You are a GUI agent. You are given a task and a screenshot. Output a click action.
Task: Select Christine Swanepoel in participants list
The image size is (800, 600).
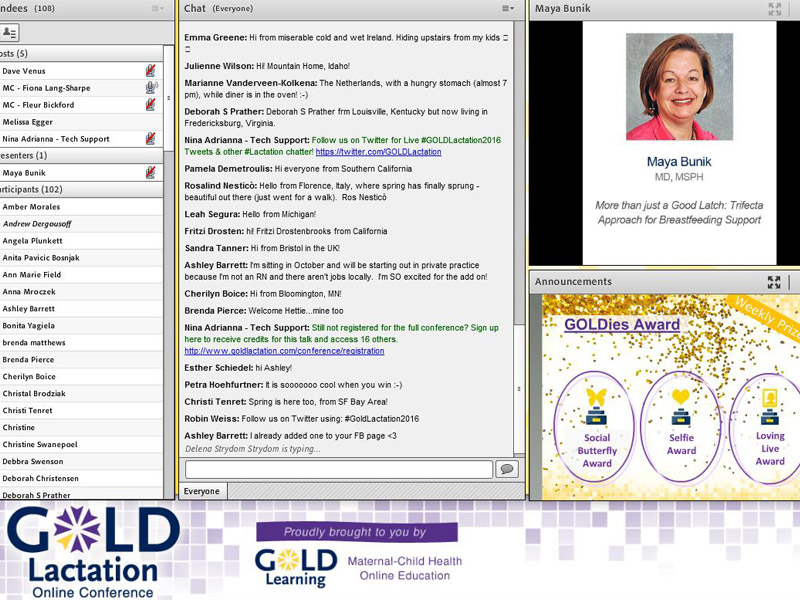click(x=82, y=444)
